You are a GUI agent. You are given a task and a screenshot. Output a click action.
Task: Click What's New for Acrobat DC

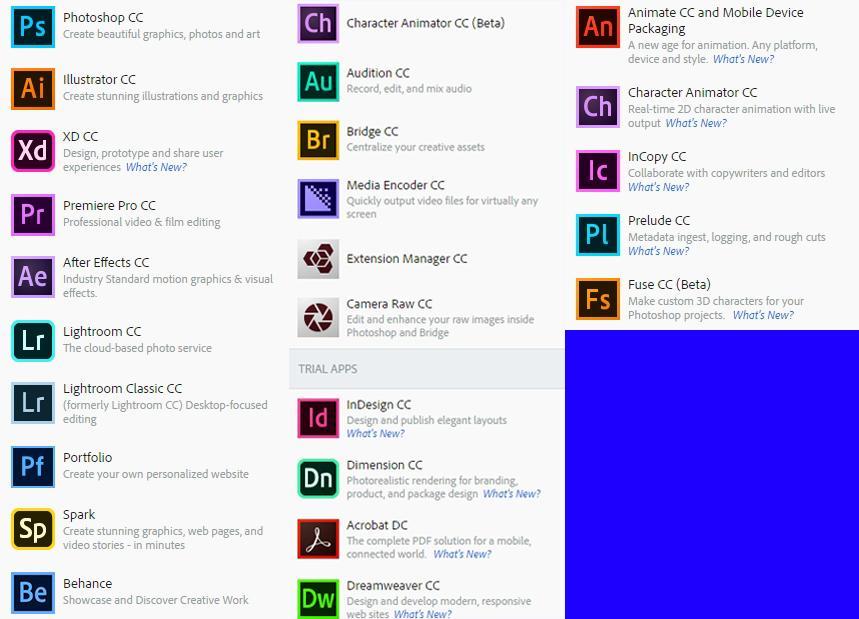pos(462,554)
